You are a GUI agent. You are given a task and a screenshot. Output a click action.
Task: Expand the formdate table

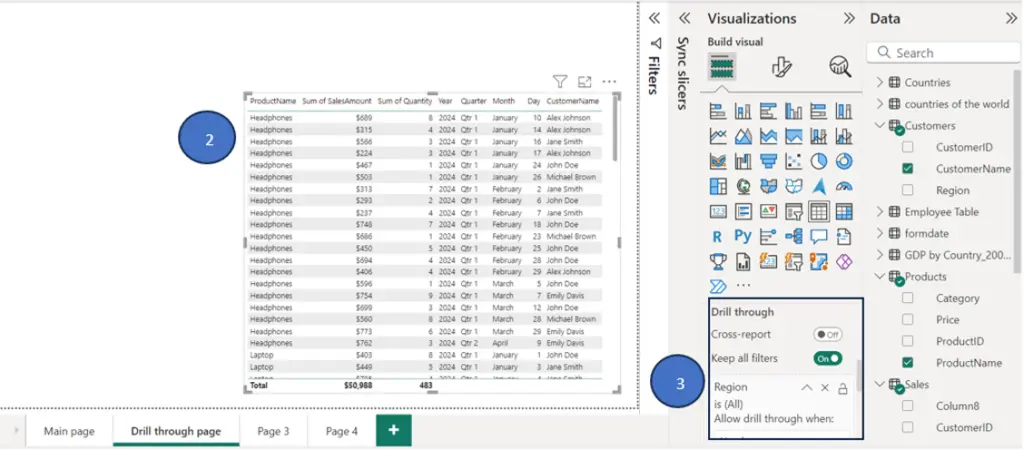(x=879, y=233)
